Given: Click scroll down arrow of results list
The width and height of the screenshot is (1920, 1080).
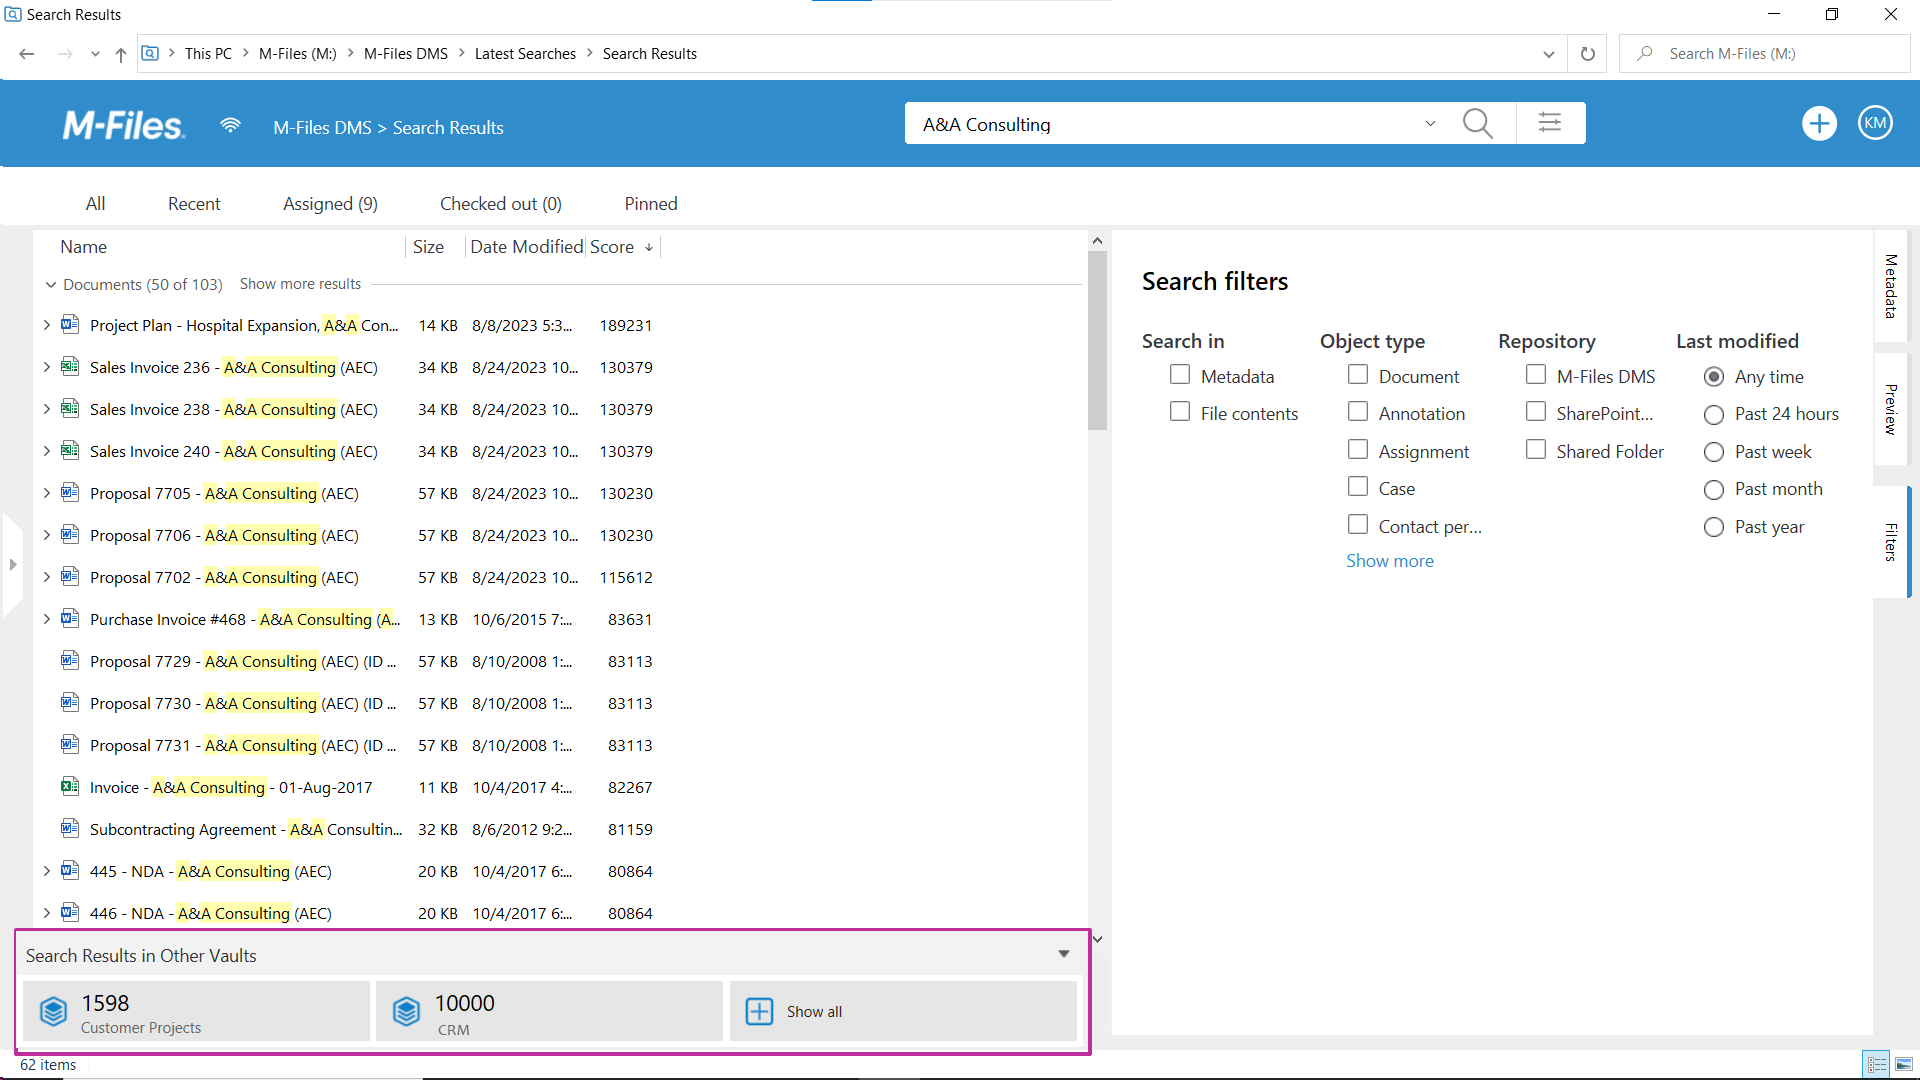Looking at the screenshot, I should 1097,939.
